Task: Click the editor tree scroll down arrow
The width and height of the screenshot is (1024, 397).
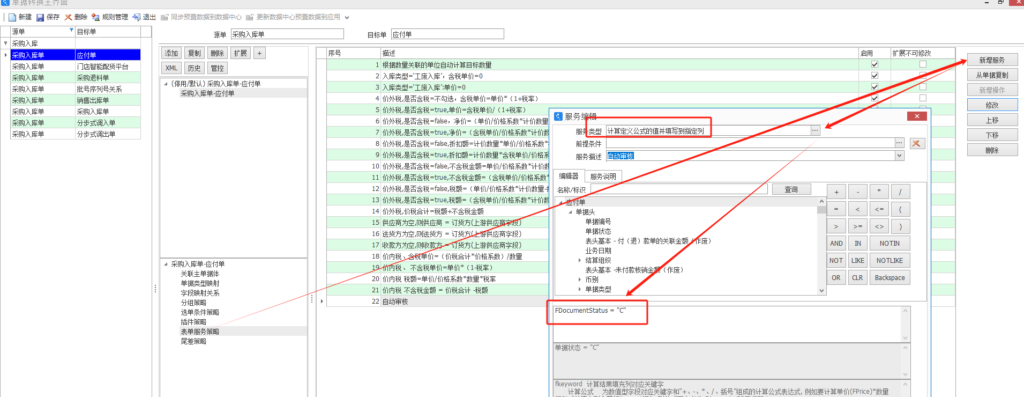Action: click(822, 291)
